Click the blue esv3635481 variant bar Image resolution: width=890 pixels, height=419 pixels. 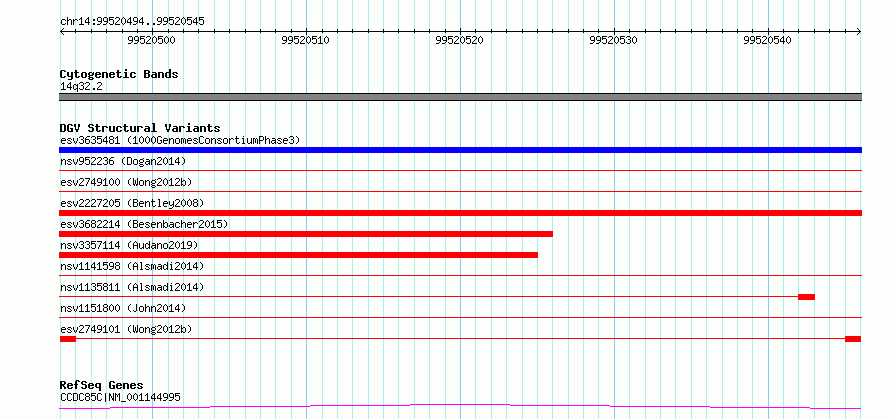460,150
